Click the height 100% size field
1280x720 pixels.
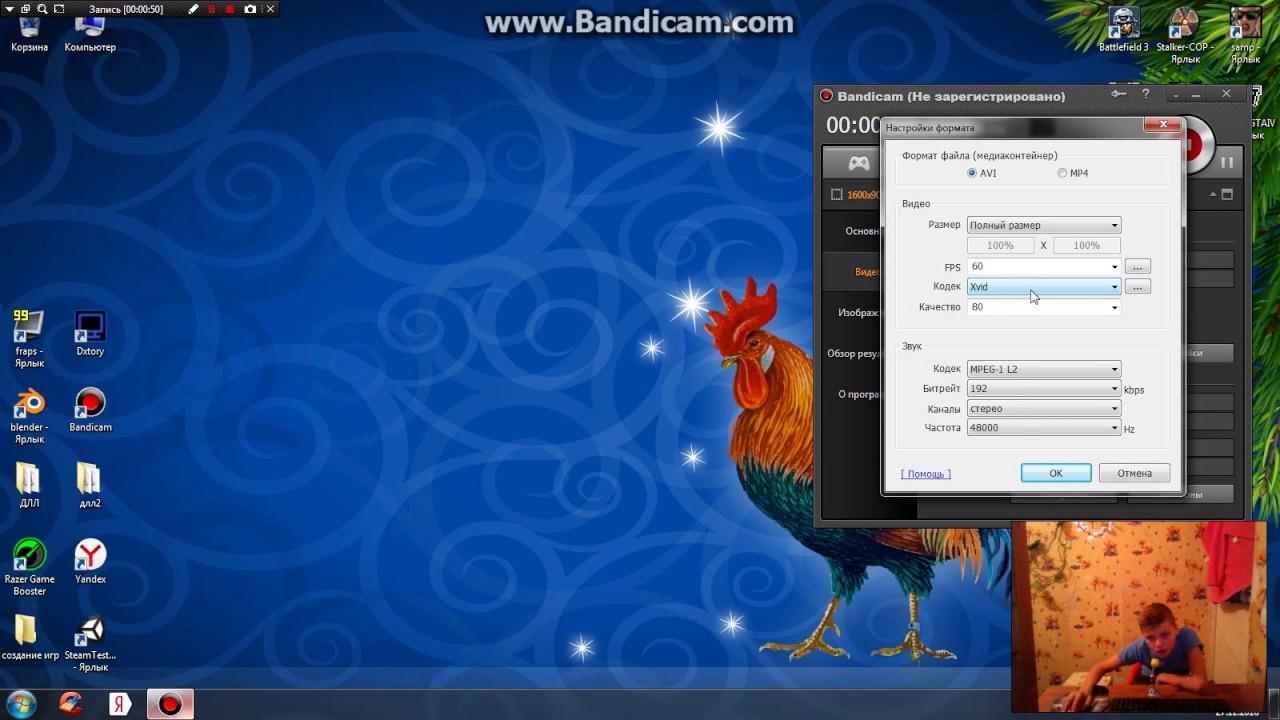[1086, 245]
